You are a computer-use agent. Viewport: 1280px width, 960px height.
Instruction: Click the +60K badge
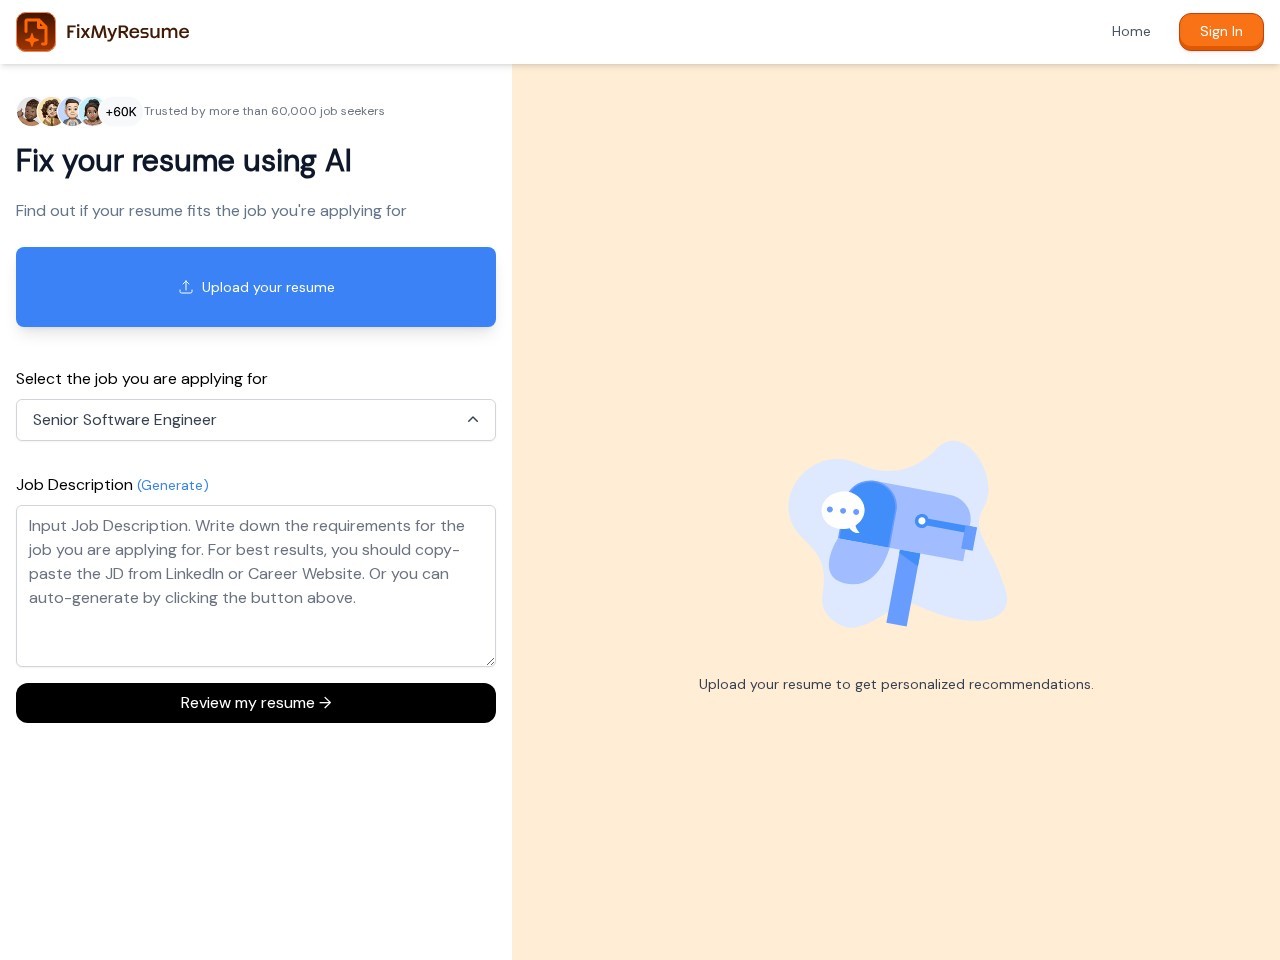point(121,112)
